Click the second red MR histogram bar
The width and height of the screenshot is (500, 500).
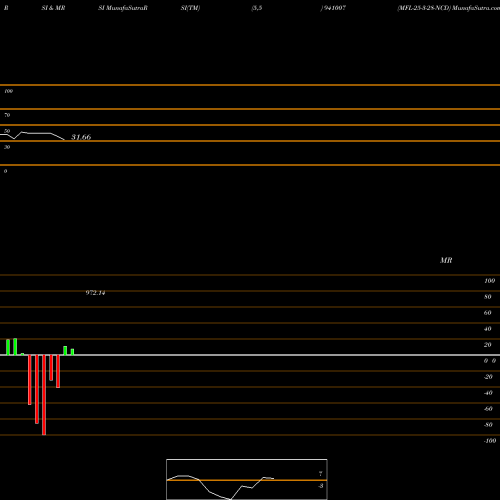[x=37, y=389]
